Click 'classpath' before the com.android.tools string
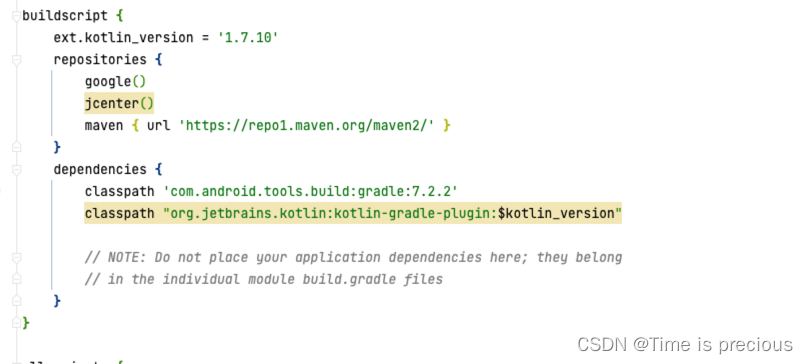 tap(120, 191)
